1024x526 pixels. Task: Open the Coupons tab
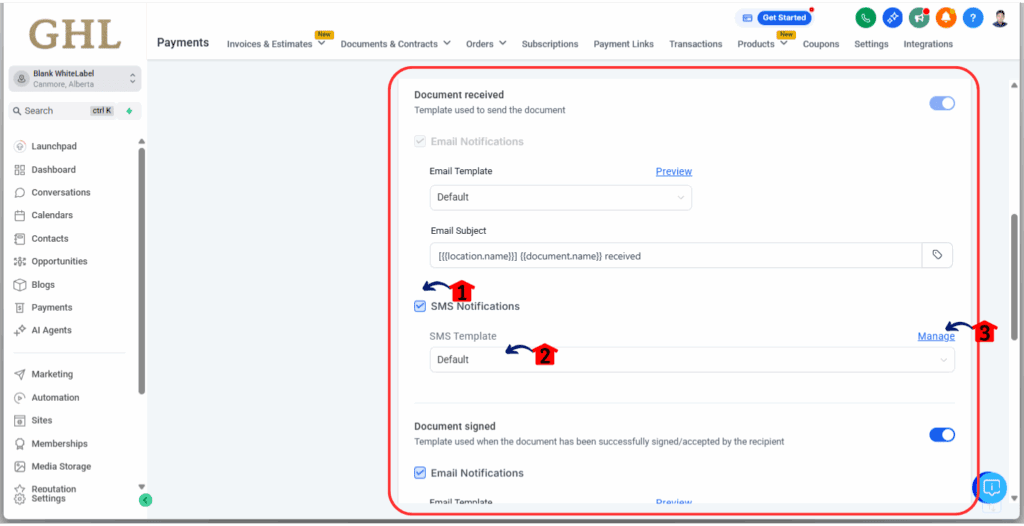821,44
